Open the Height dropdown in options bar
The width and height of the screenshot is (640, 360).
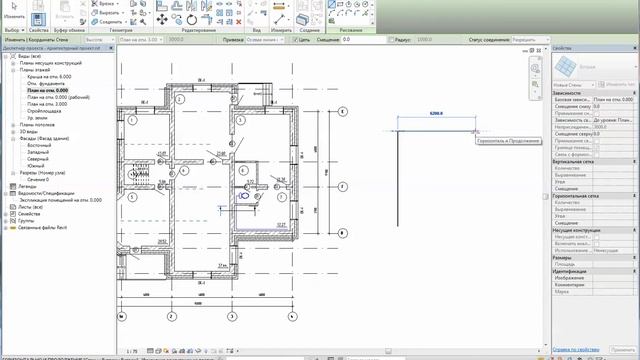tap(100, 40)
